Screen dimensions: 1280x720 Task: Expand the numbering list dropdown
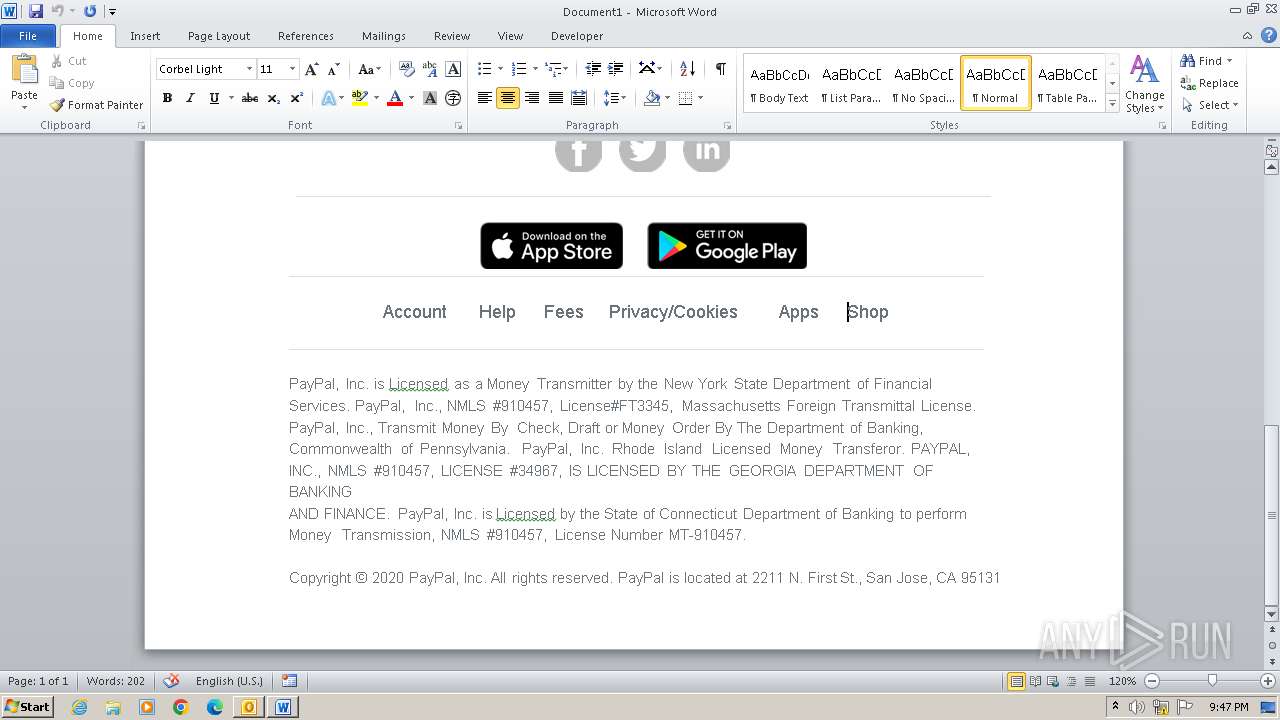pos(535,69)
